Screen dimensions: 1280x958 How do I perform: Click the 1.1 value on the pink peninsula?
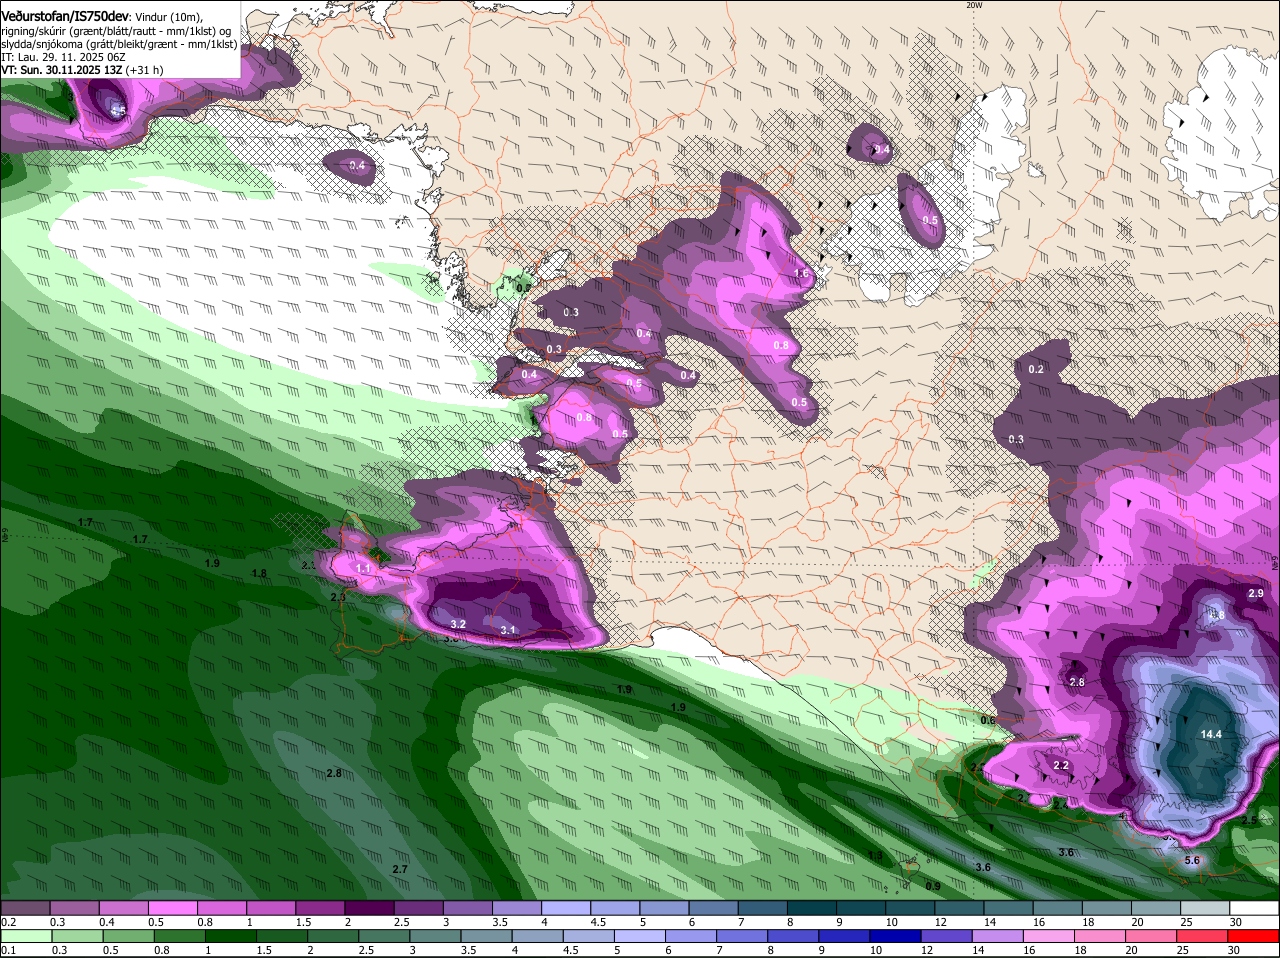[x=363, y=568]
